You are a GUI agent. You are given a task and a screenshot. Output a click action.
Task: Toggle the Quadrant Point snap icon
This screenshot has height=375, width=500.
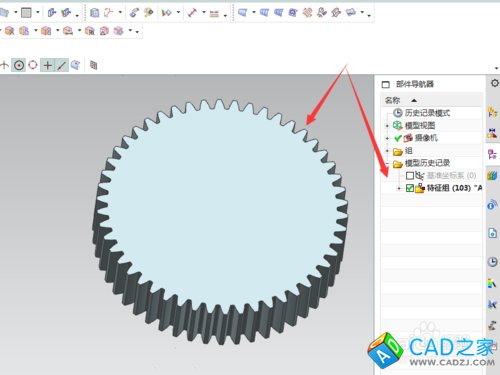point(33,65)
